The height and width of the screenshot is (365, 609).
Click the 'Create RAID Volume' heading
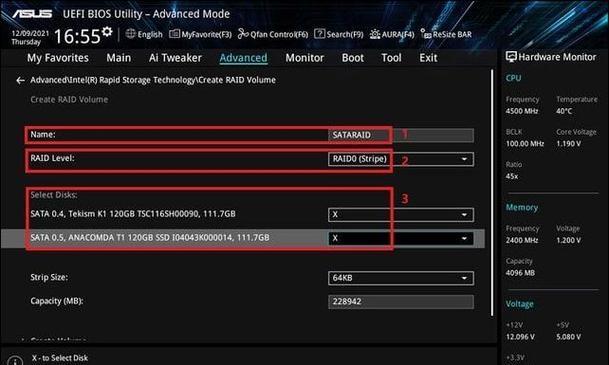[69, 99]
